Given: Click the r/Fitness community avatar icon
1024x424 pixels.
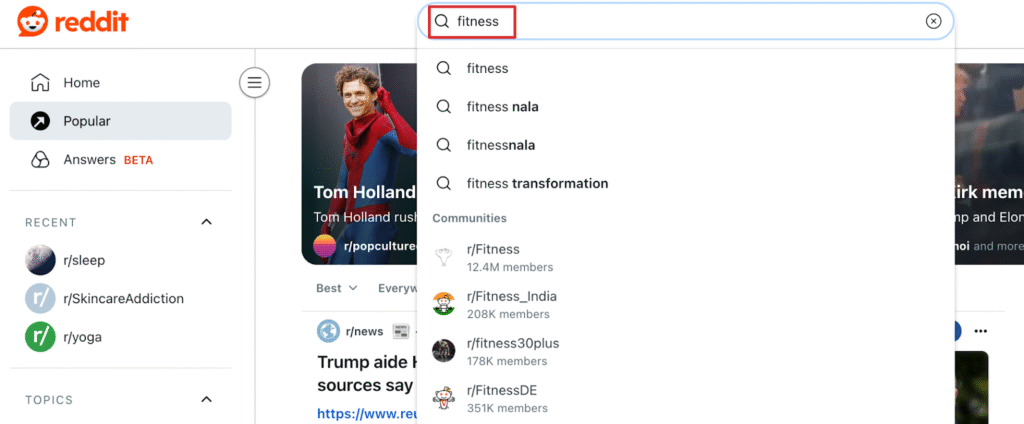Looking at the screenshot, I should click(x=443, y=257).
